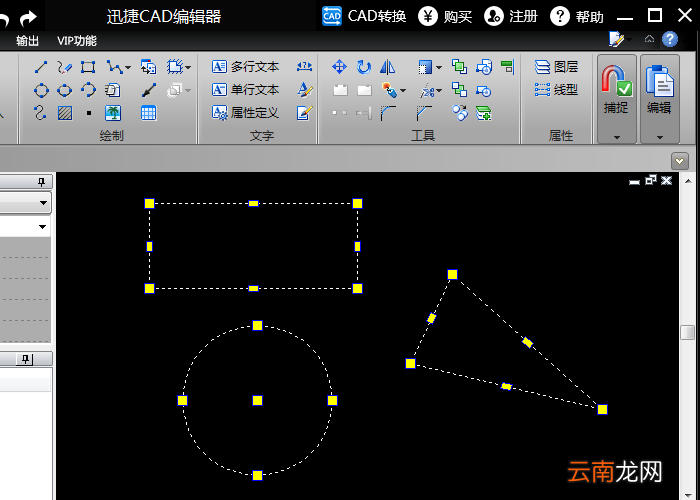Toggle the pin on lower left panel
The height and width of the screenshot is (500, 700).
pos(25,359)
